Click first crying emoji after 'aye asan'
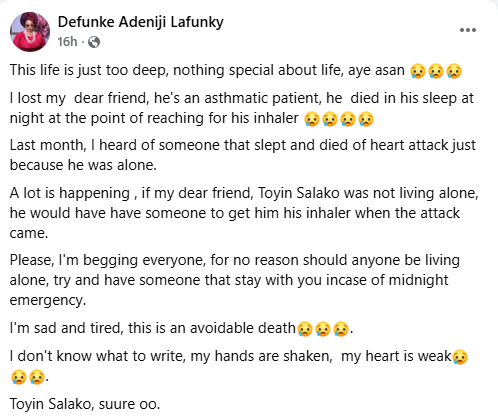This screenshot has height=418, width=498. point(418,71)
